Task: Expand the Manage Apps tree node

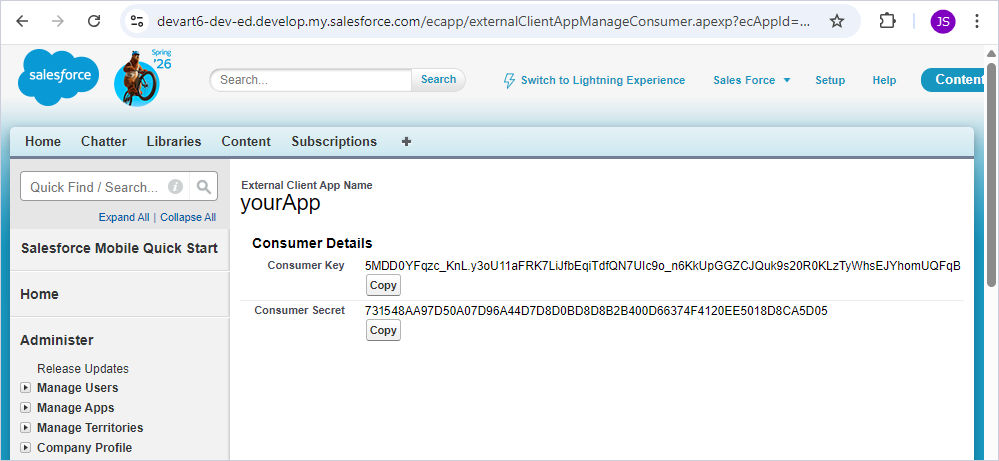Action: (x=25, y=408)
